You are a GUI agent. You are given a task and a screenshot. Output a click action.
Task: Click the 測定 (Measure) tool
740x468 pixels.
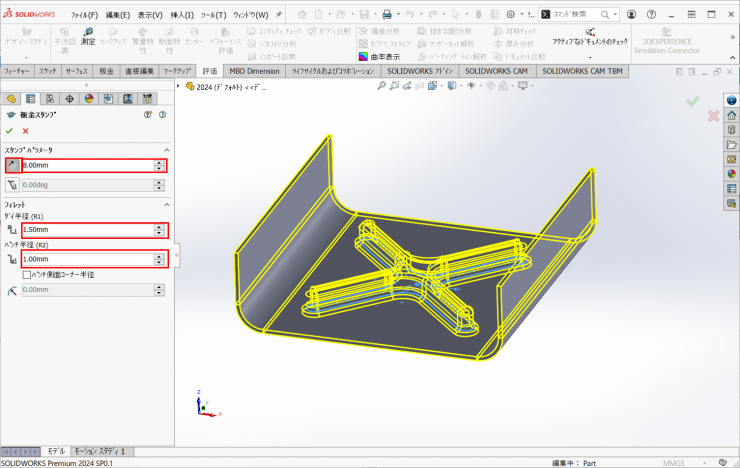tap(88, 35)
